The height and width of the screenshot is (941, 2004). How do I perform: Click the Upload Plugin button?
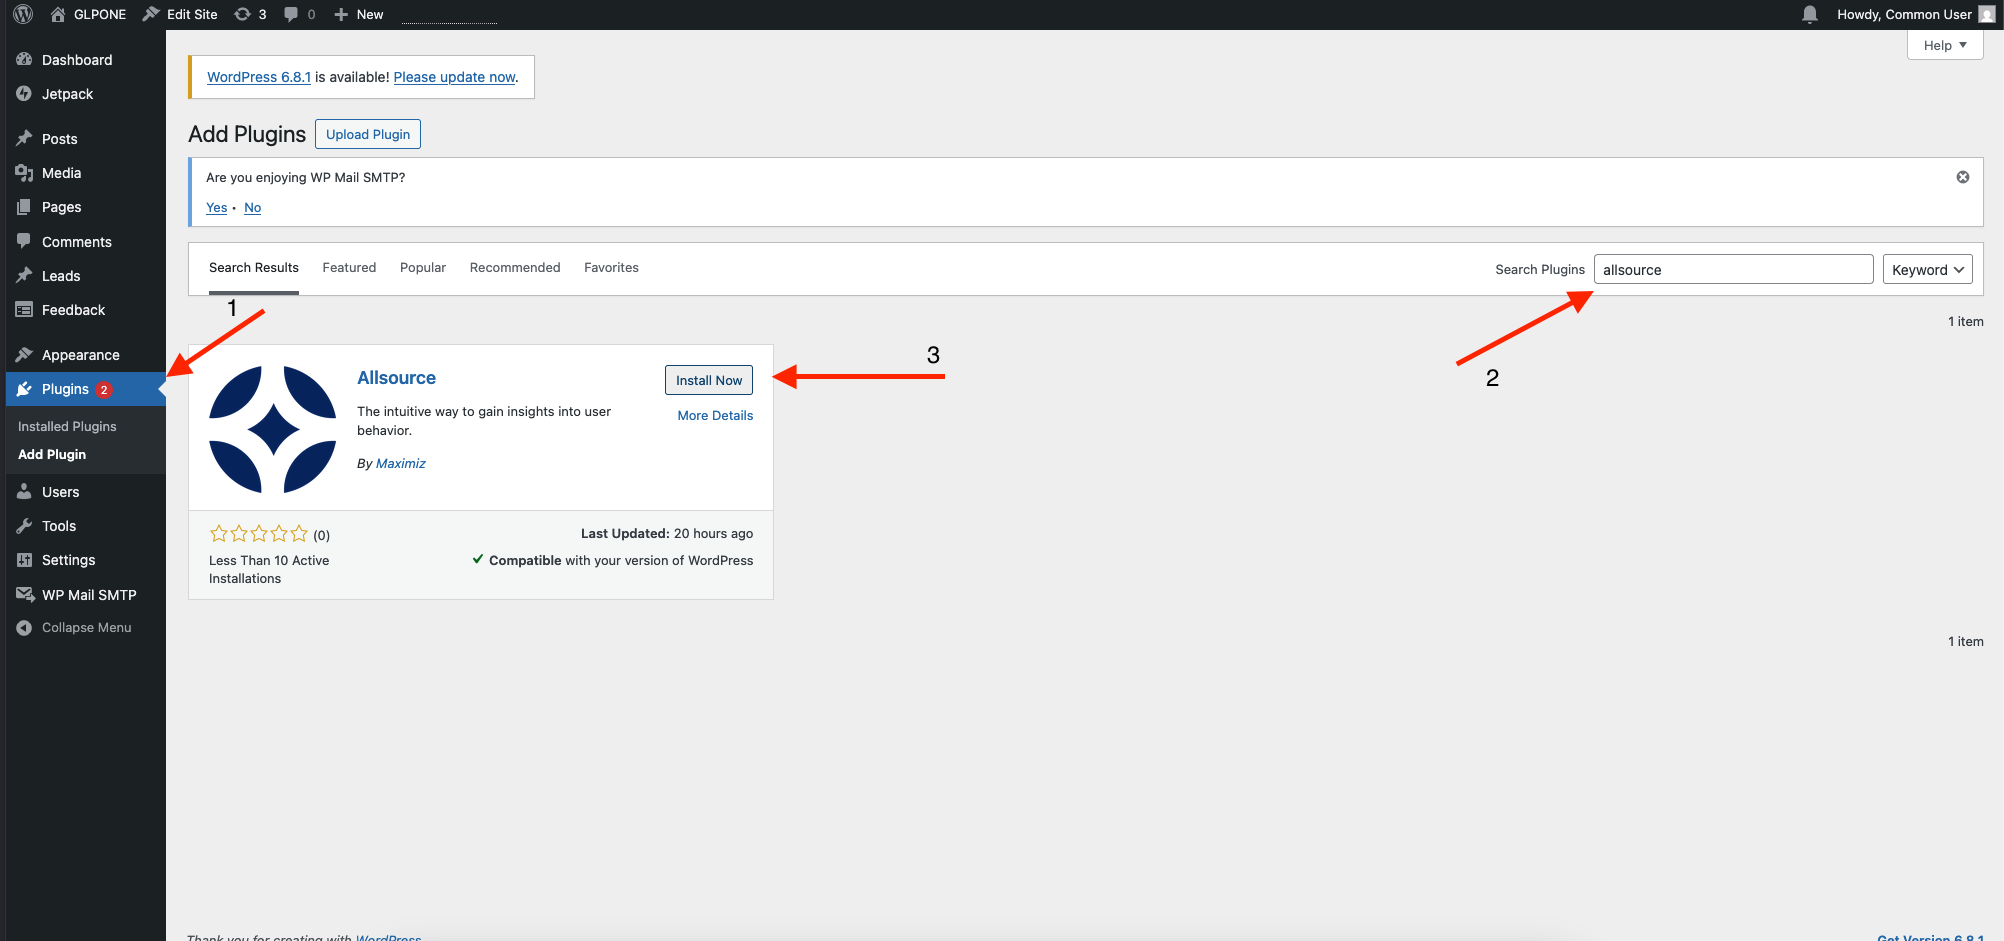tap(368, 134)
